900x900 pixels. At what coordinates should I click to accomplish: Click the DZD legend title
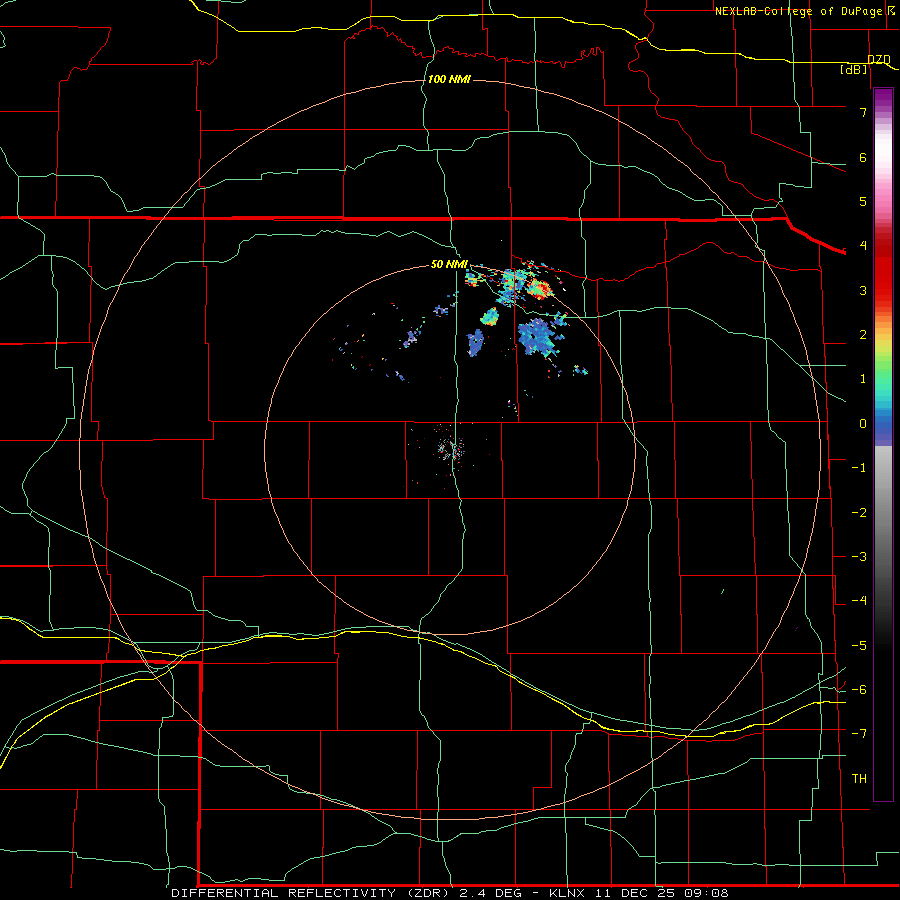(x=879, y=59)
